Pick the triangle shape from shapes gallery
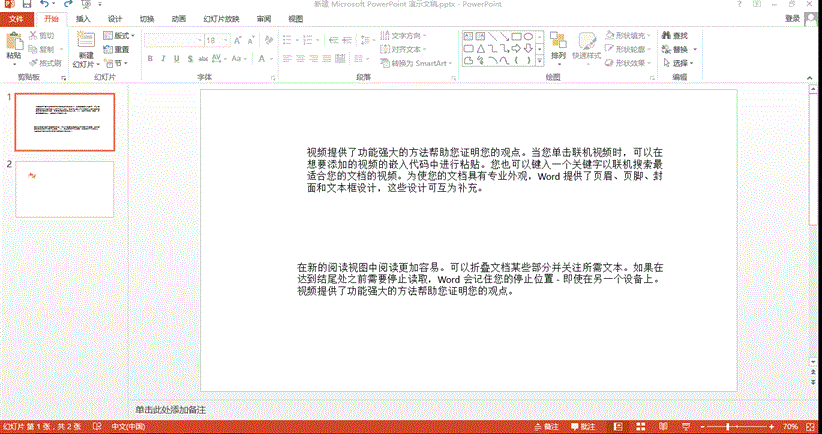822x434 pixels. [x=481, y=47]
